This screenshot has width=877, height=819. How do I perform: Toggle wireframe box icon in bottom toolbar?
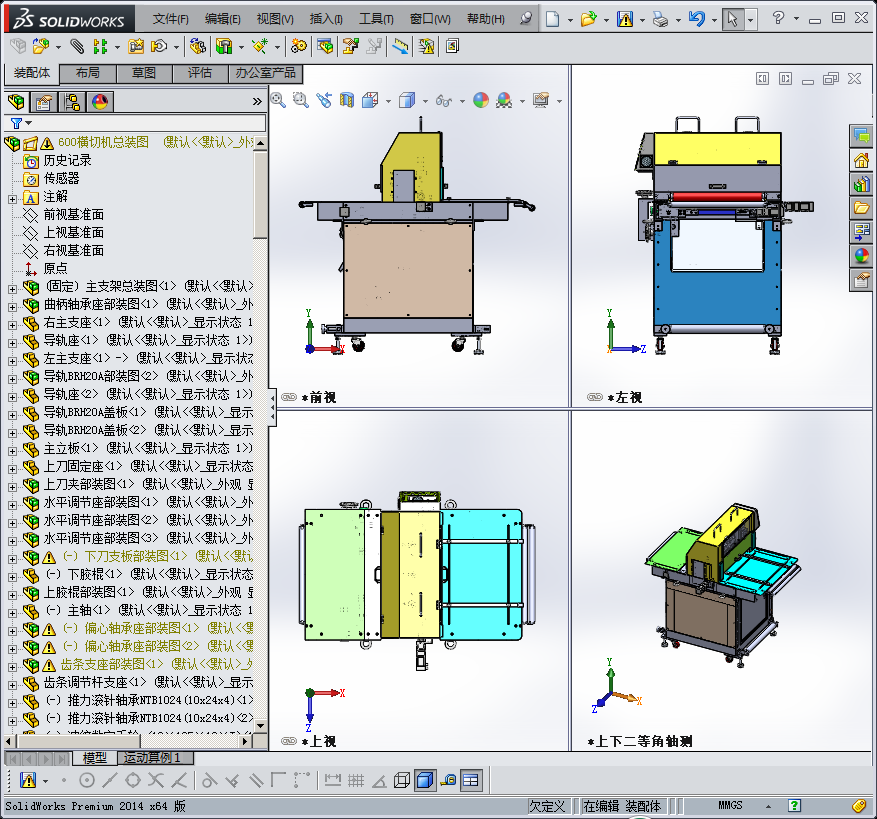click(402, 780)
